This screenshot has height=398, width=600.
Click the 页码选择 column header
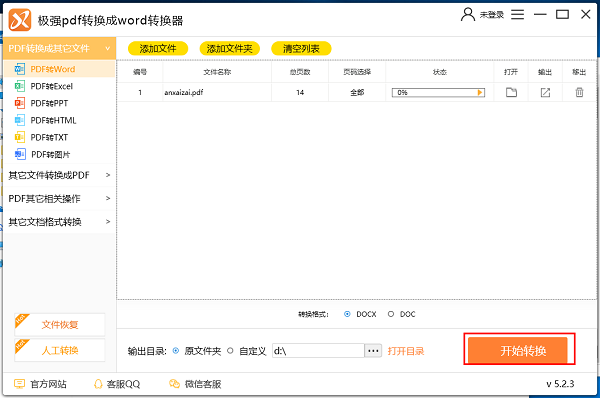click(x=357, y=72)
